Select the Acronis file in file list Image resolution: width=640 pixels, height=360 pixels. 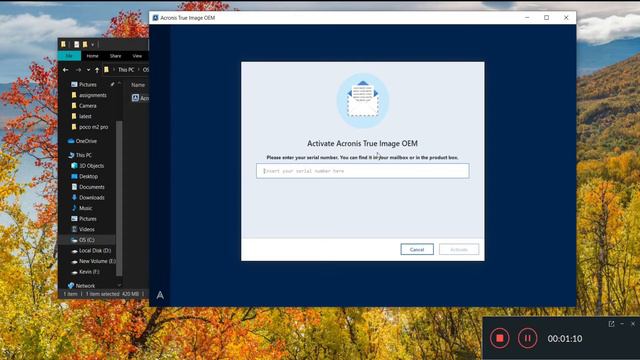[140, 98]
